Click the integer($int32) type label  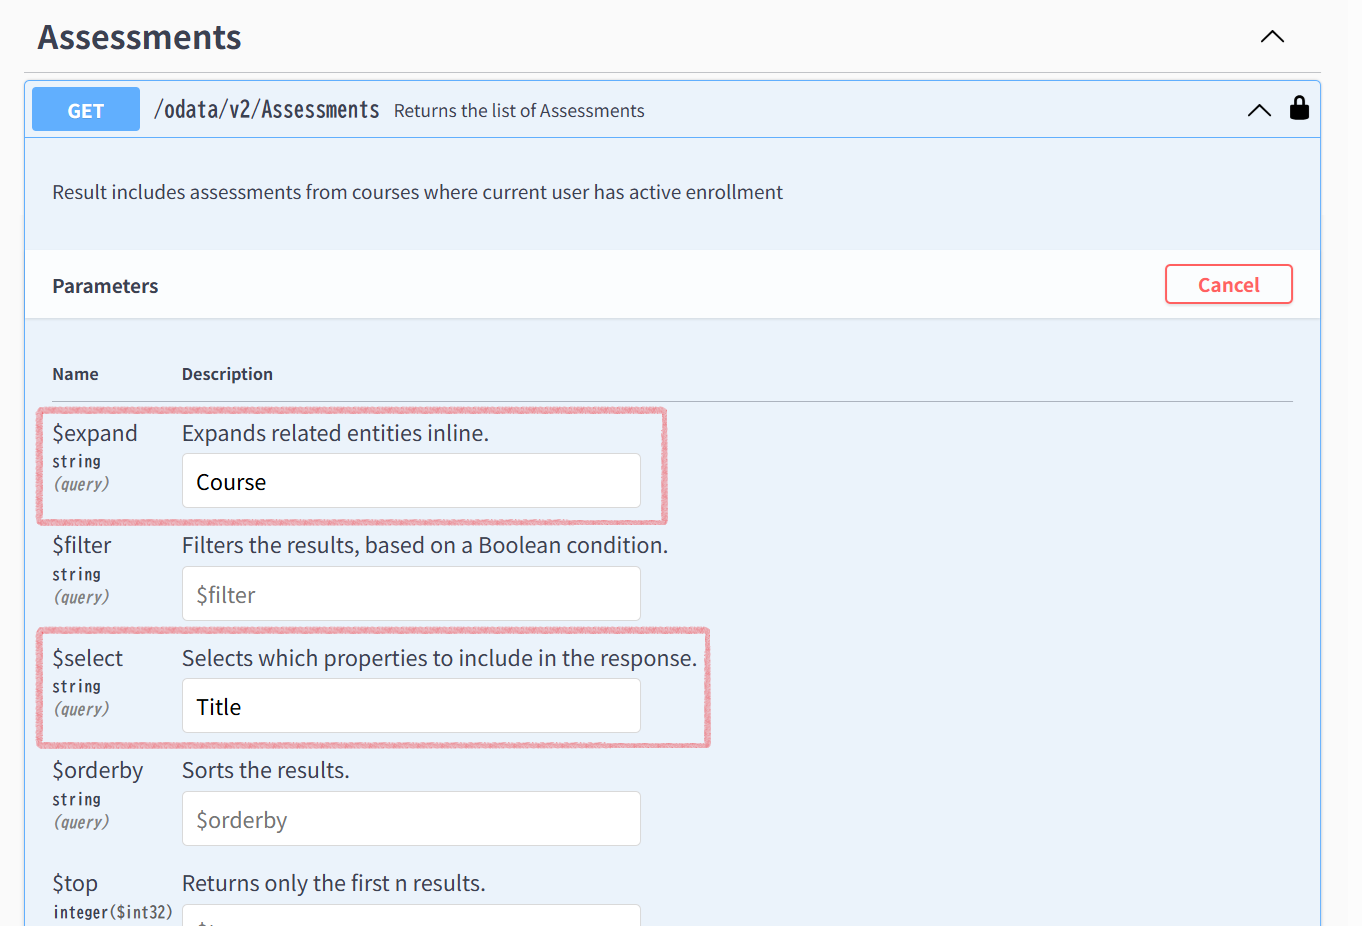coord(112,912)
